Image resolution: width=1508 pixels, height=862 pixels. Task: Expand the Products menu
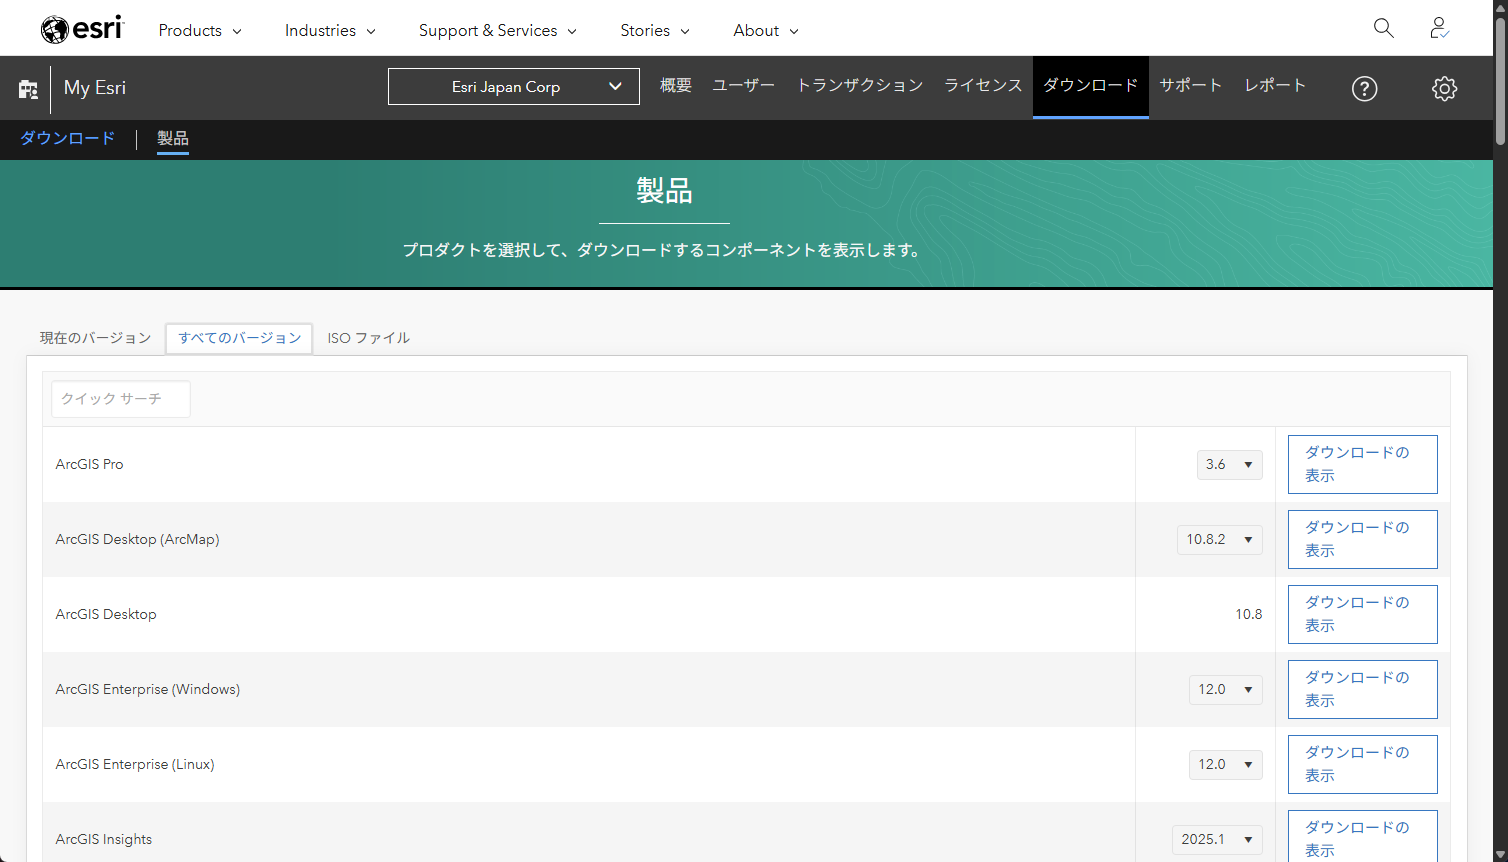pyautogui.click(x=200, y=30)
